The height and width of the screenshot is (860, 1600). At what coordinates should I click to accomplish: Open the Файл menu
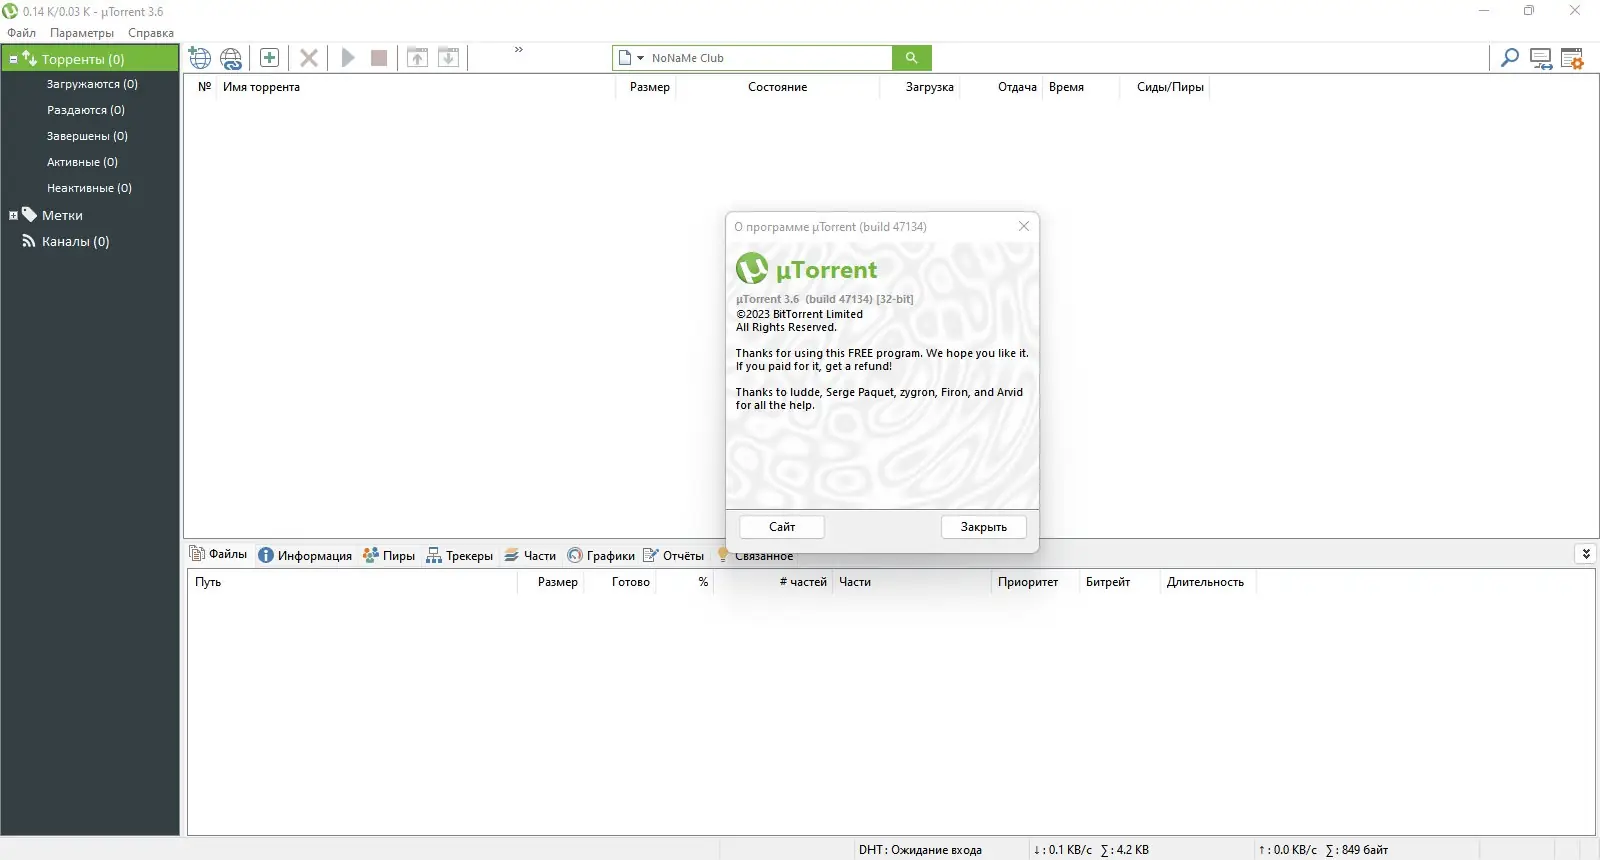21,33
